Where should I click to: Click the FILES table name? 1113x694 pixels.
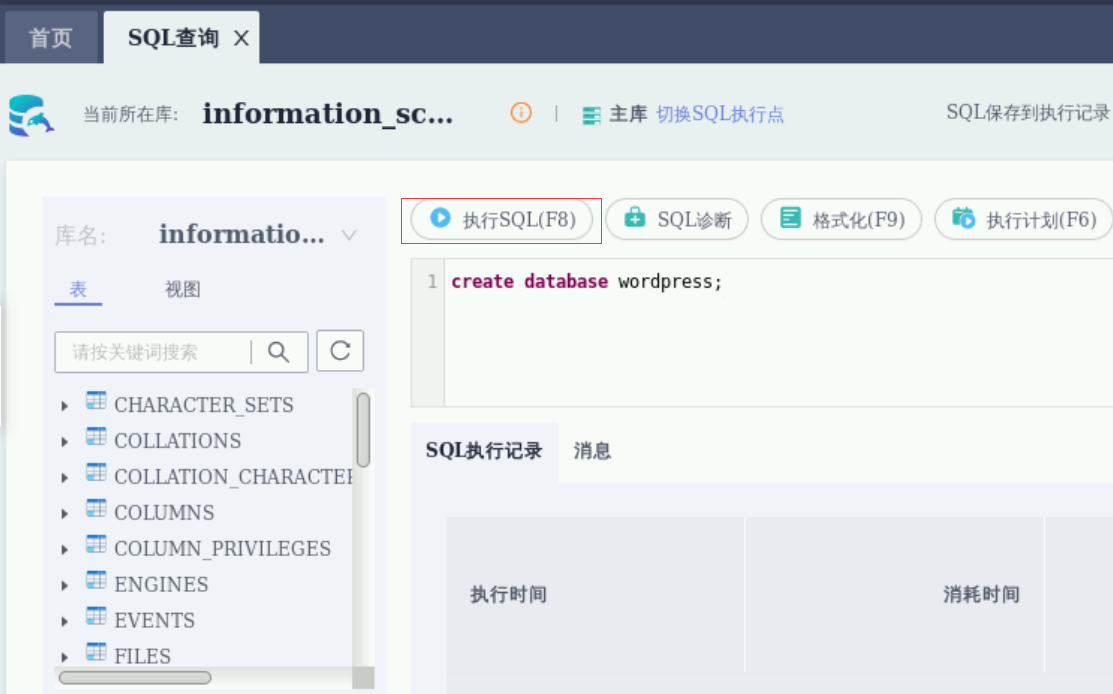tap(142, 656)
